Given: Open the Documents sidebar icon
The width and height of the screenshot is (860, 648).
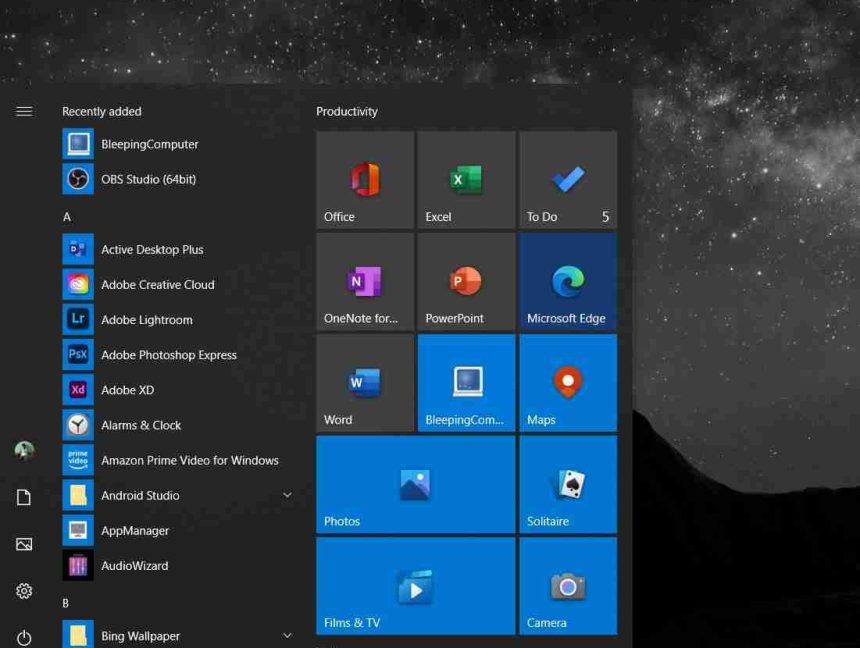Looking at the screenshot, I should [x=24, y=497].
